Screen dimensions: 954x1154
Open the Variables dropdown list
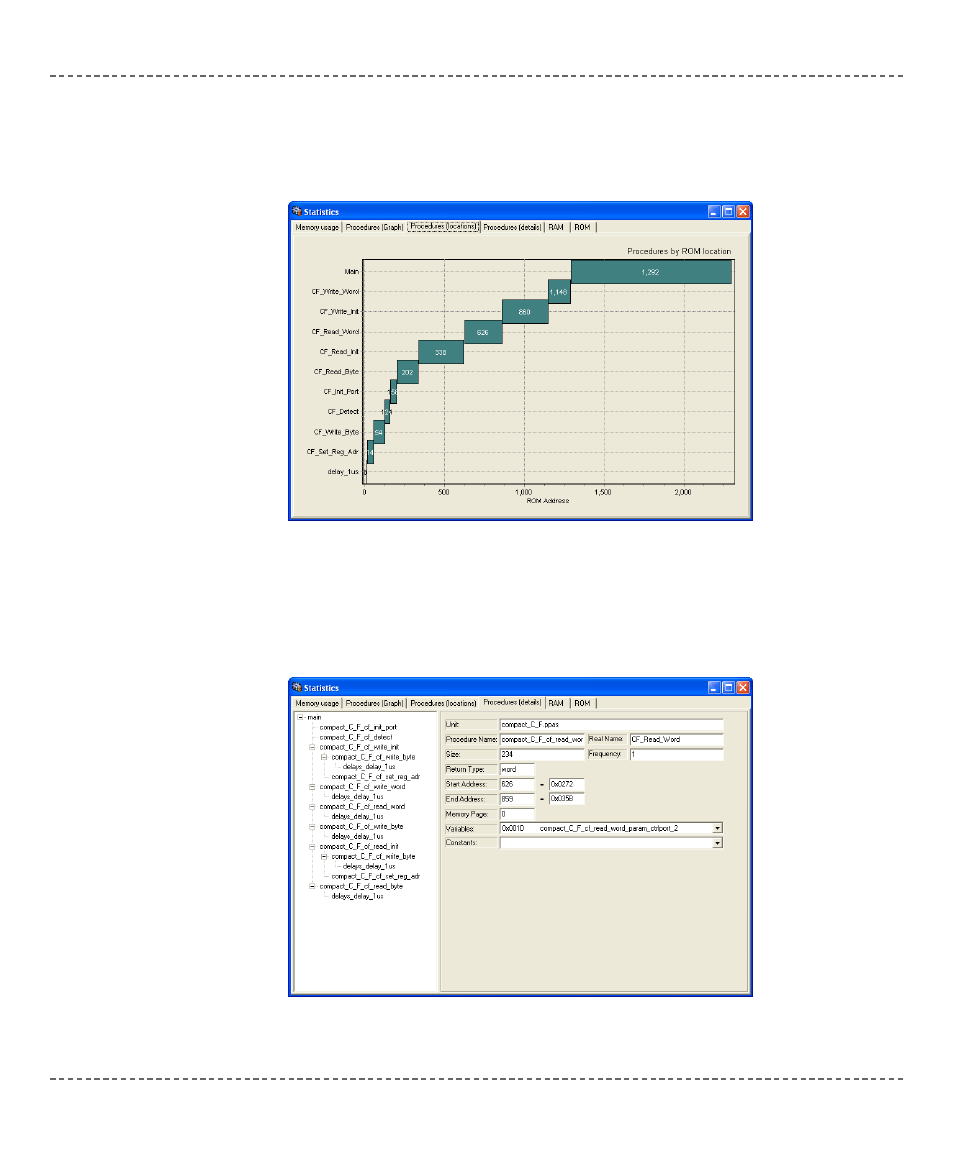tap(717, 829)
